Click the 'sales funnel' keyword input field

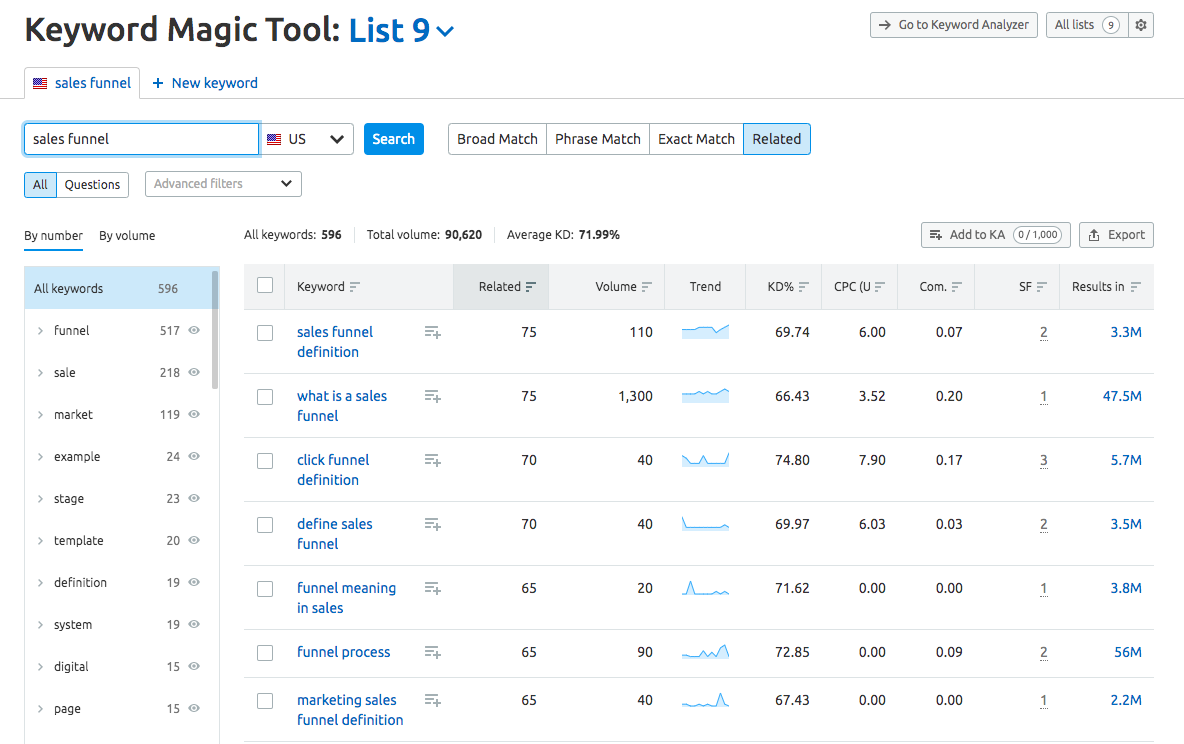pyautogui.click(x=141, y=139)
